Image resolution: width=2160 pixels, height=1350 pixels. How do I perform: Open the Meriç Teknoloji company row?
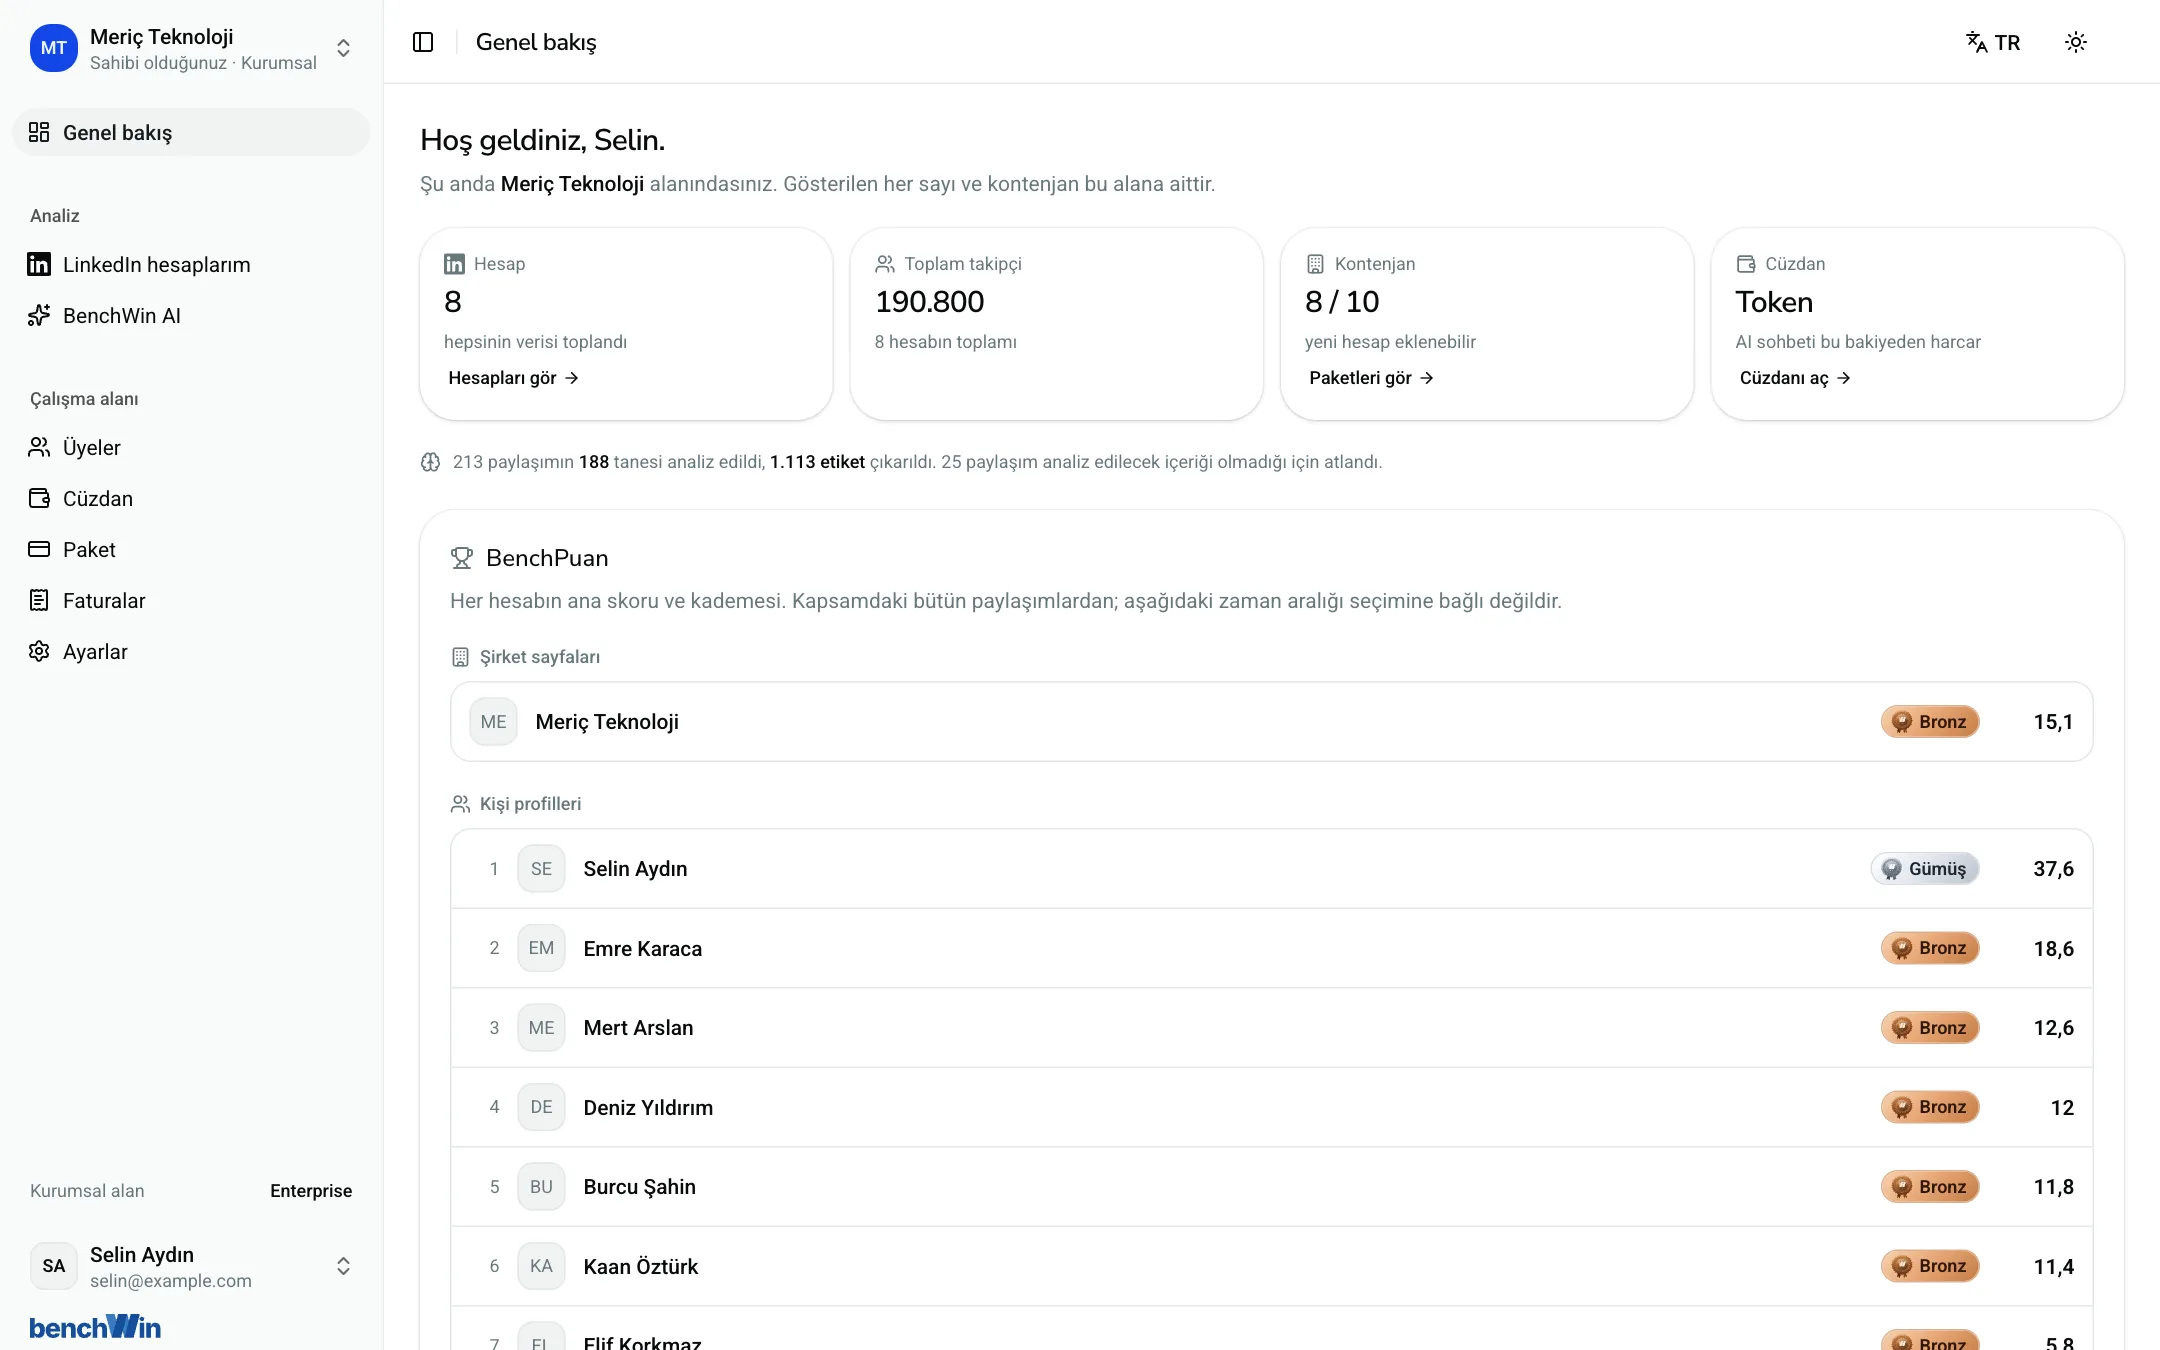(1271, 722)
